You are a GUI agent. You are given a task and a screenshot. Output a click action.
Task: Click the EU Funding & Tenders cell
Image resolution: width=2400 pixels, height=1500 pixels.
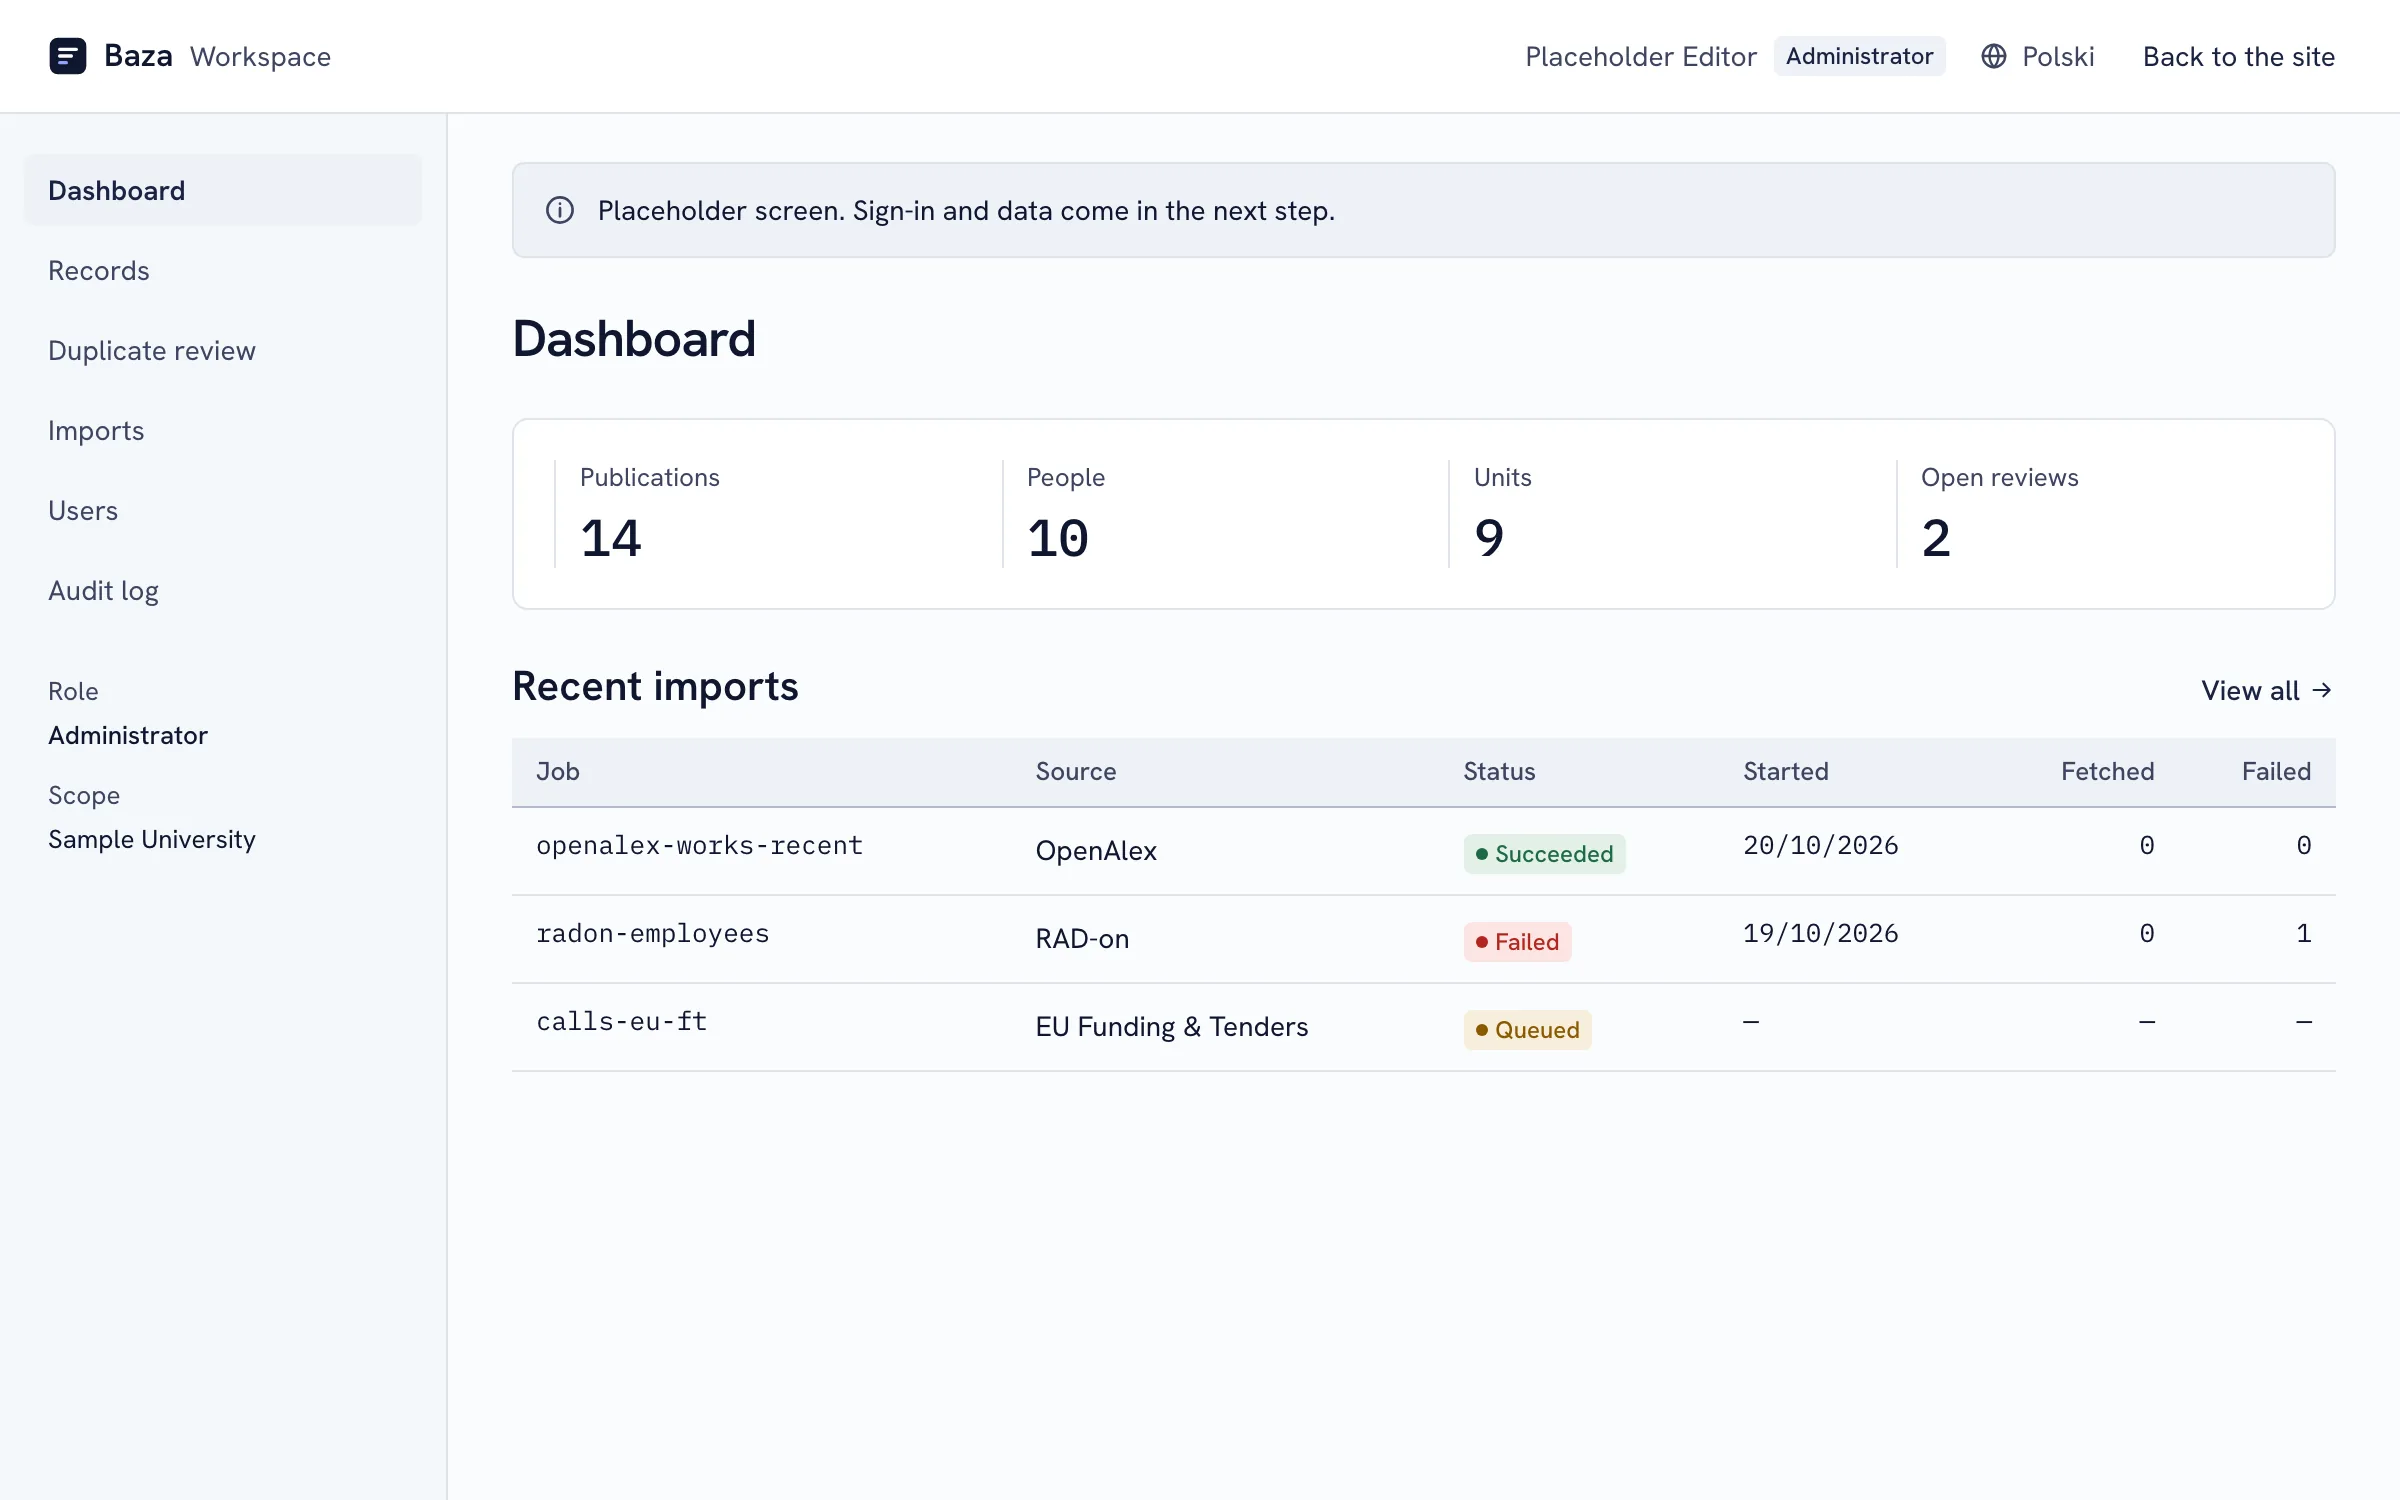pos(1171,1027)
